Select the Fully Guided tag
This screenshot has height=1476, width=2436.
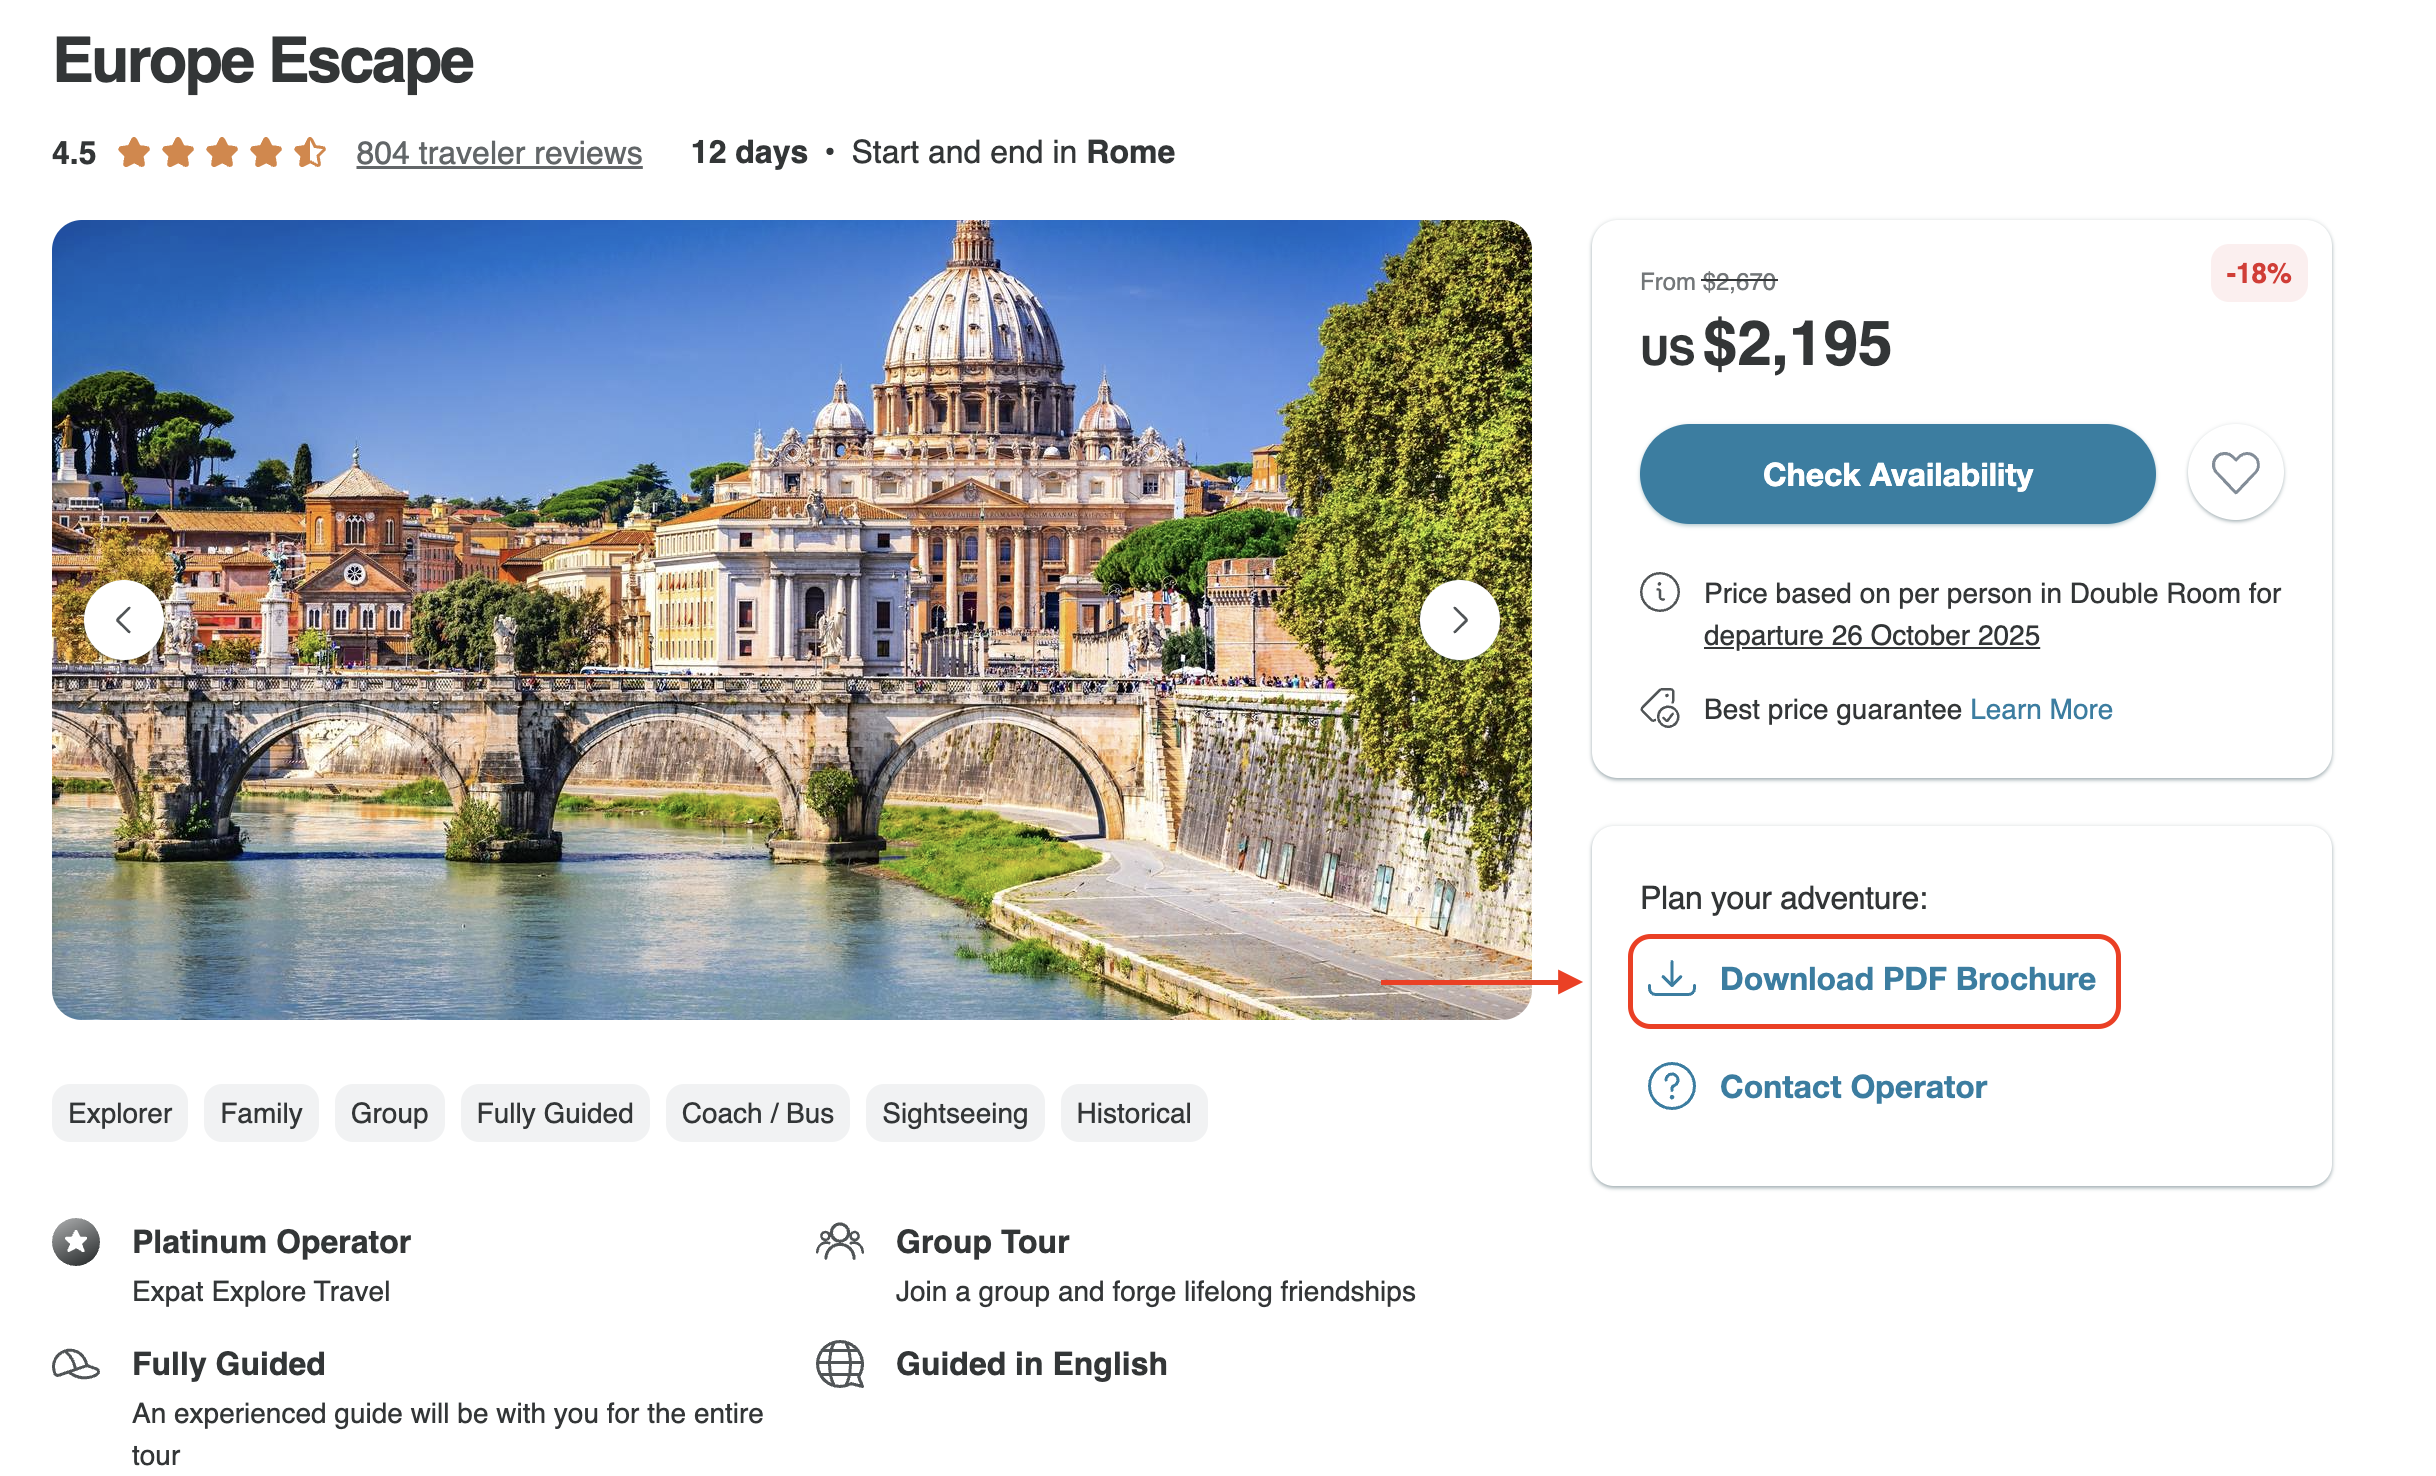tap(555, 1113)
